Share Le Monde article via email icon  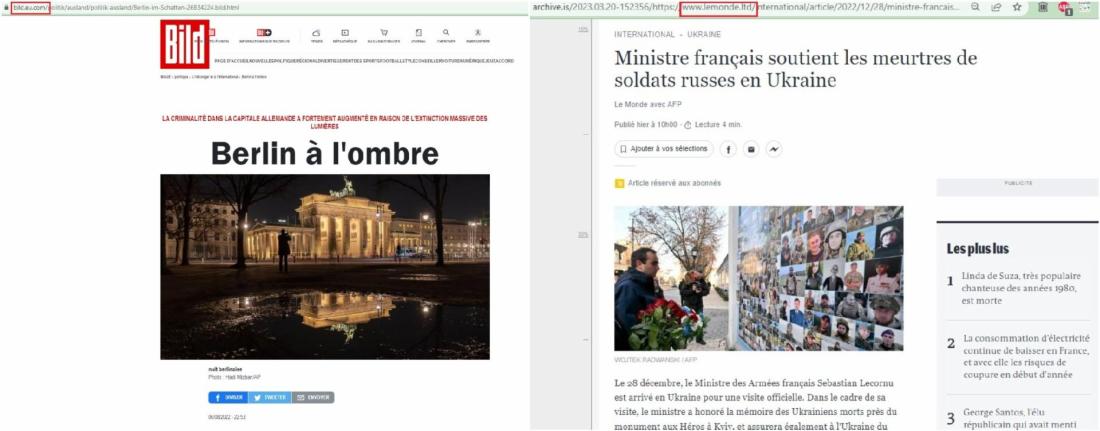[751, 149]
